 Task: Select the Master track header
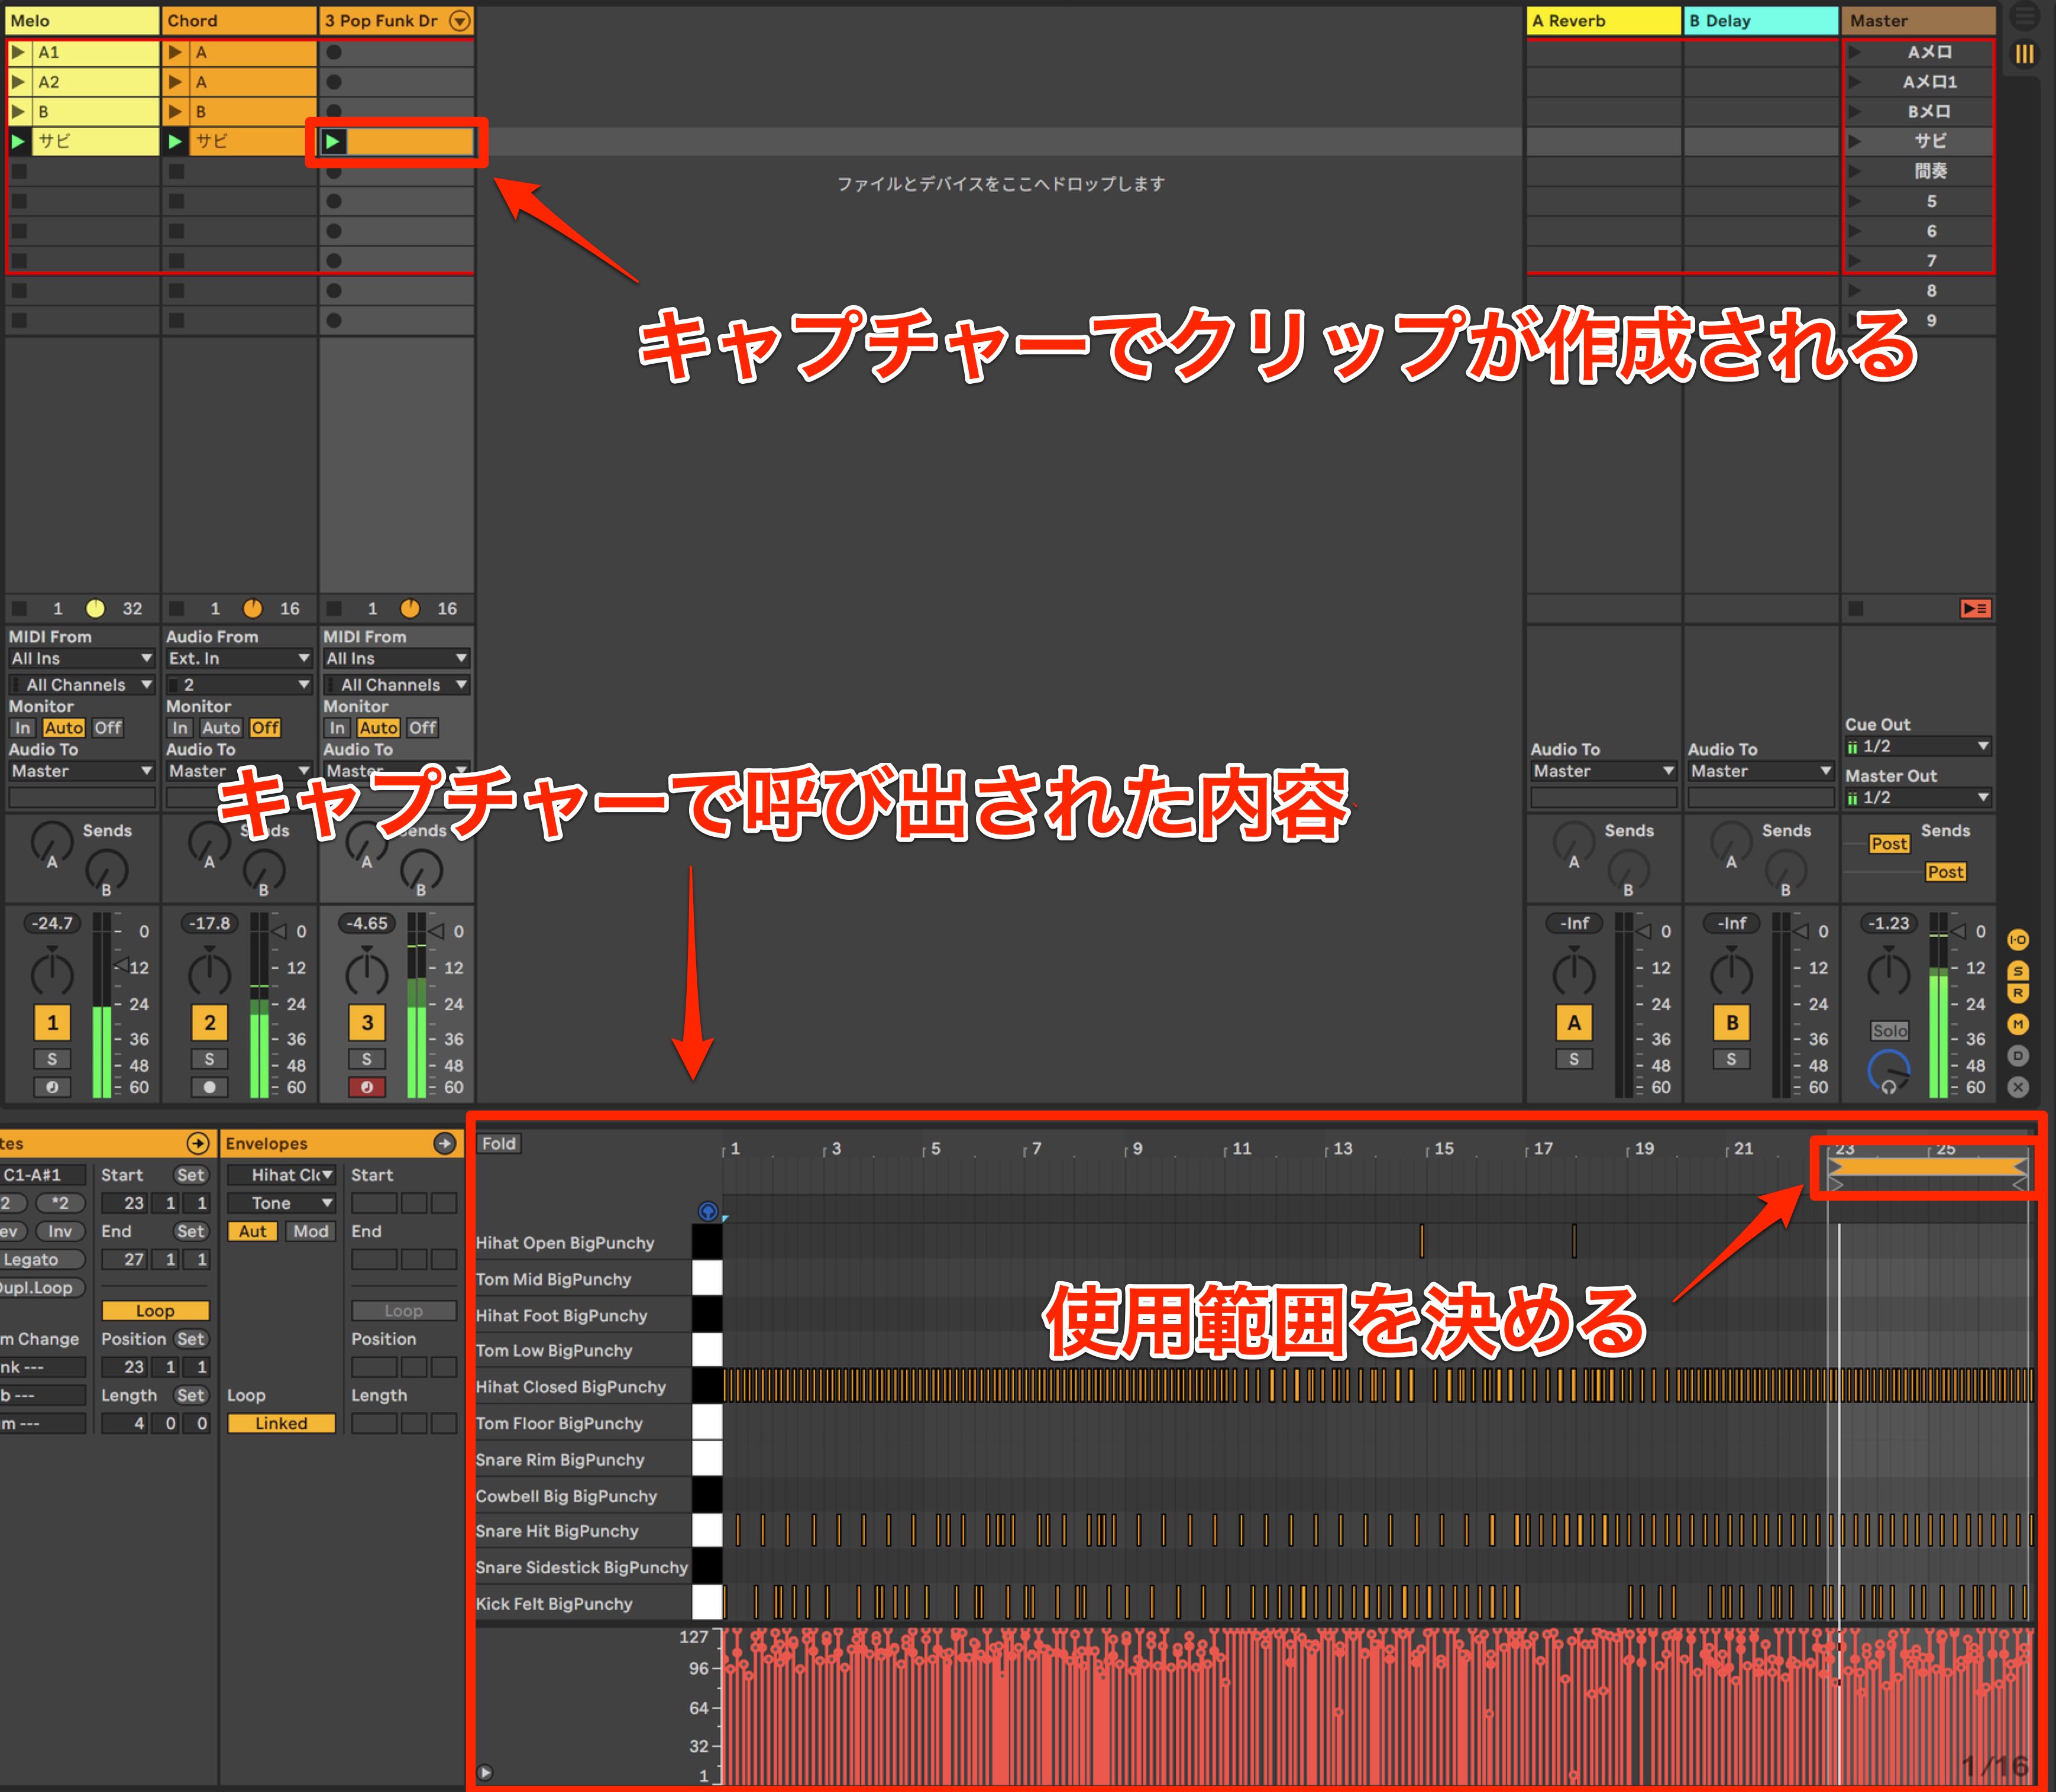(1918, 20)
